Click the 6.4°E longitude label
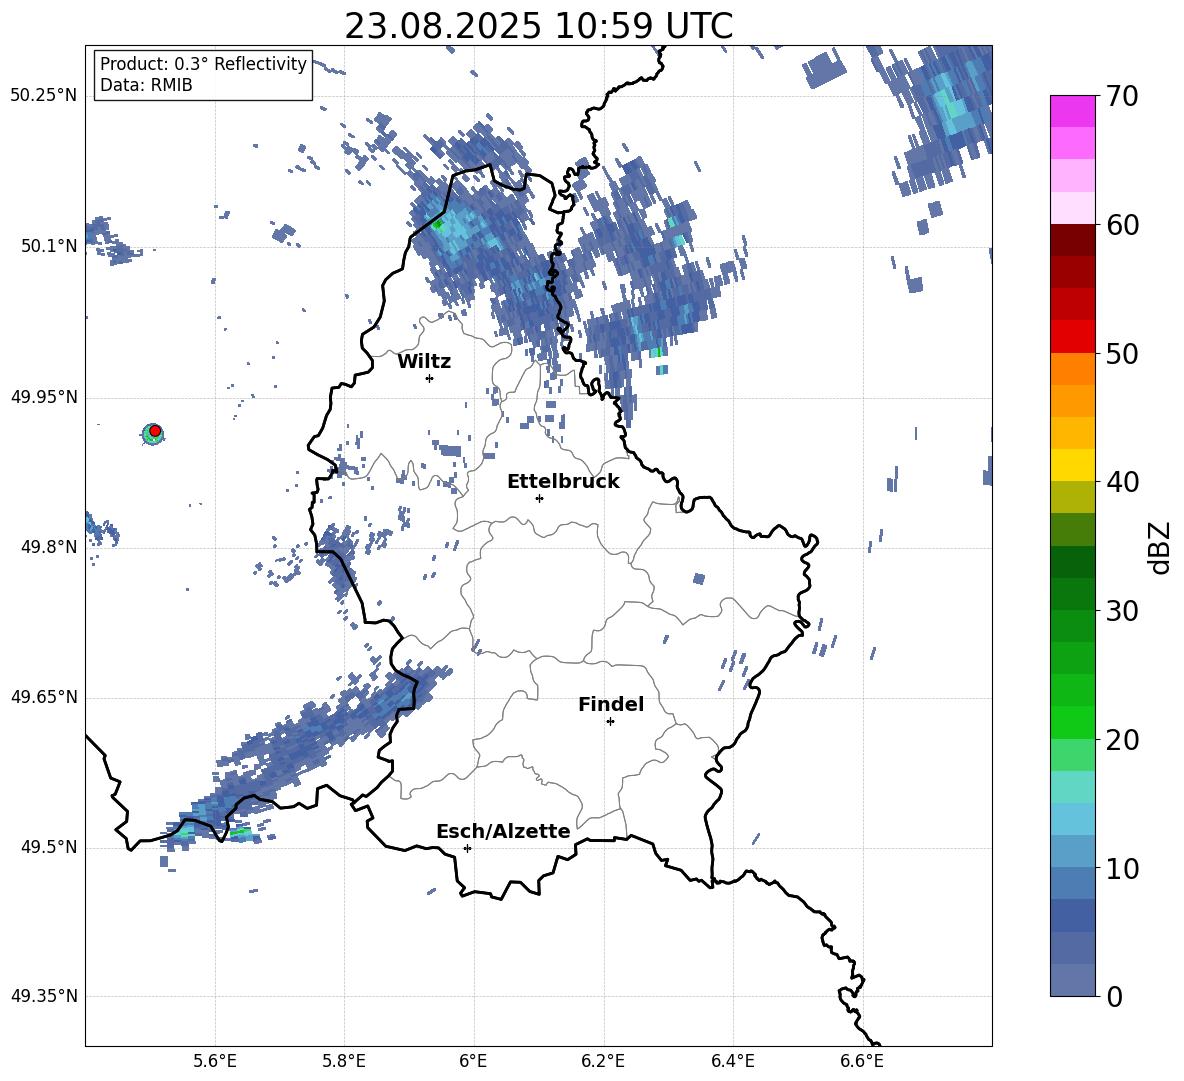 pyautogui.click(x=732, y=1061)
